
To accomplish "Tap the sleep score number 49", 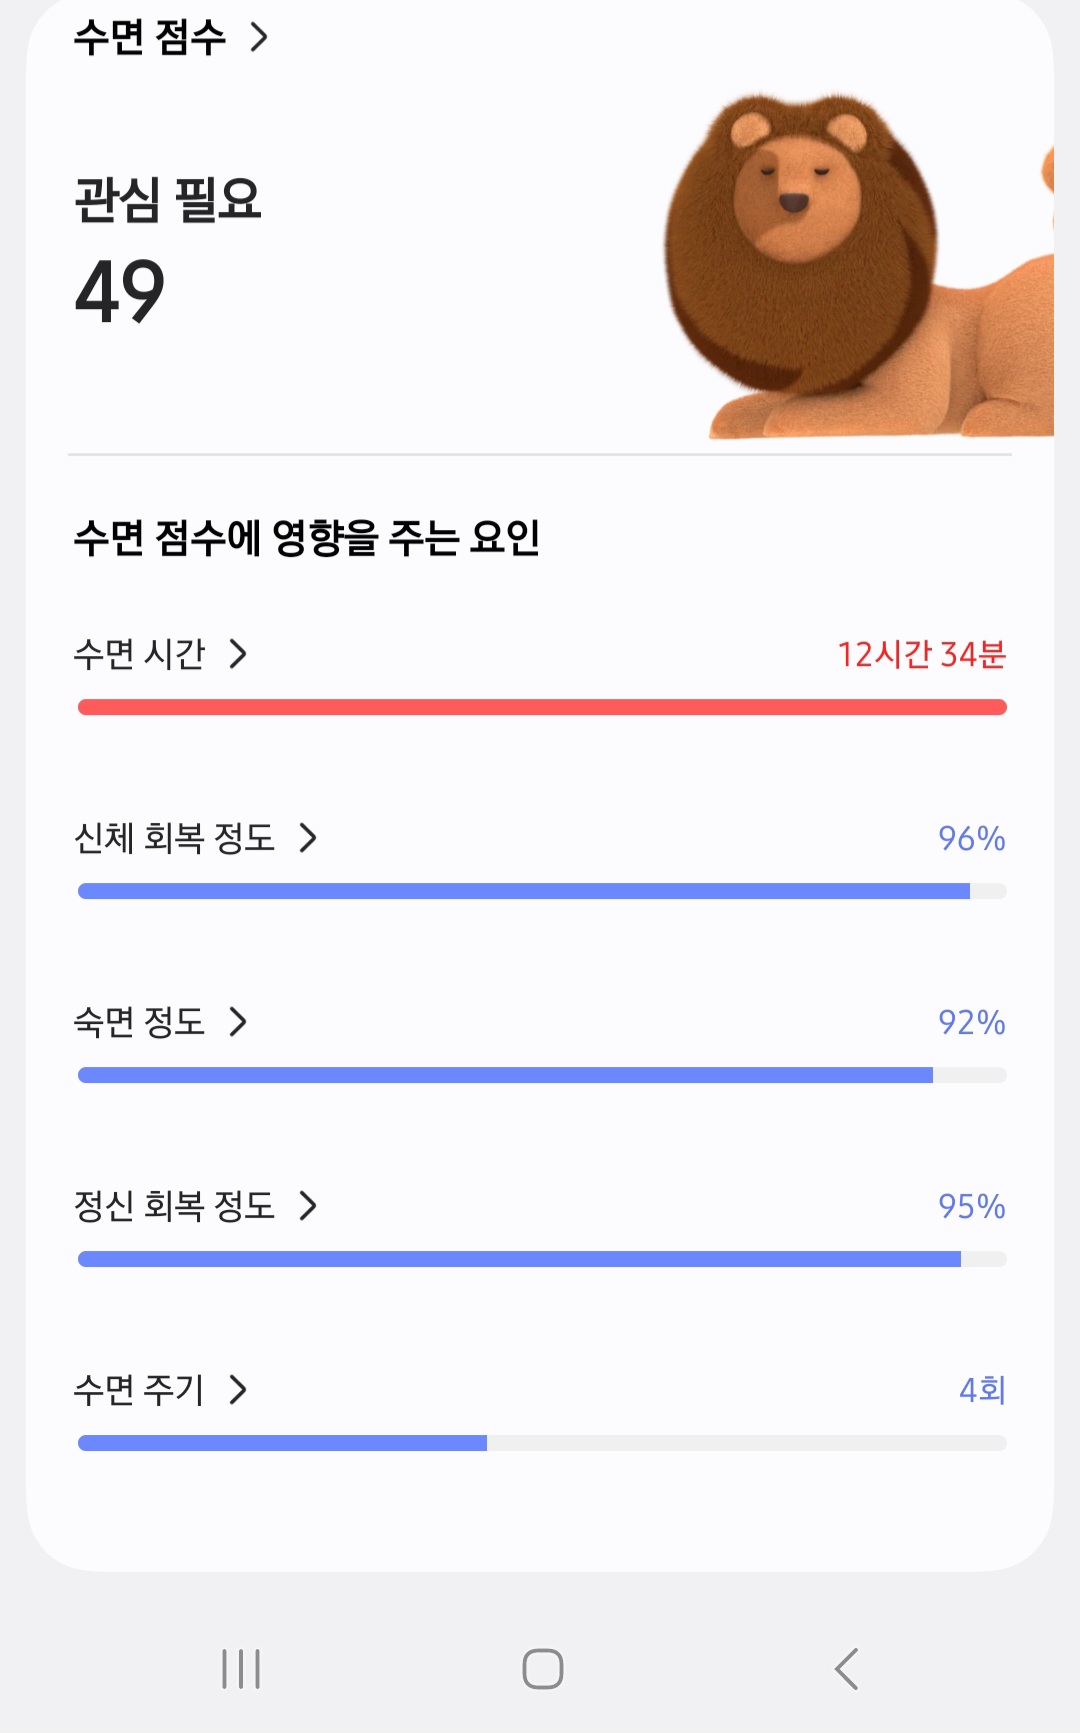I will (x=120, y=291).
